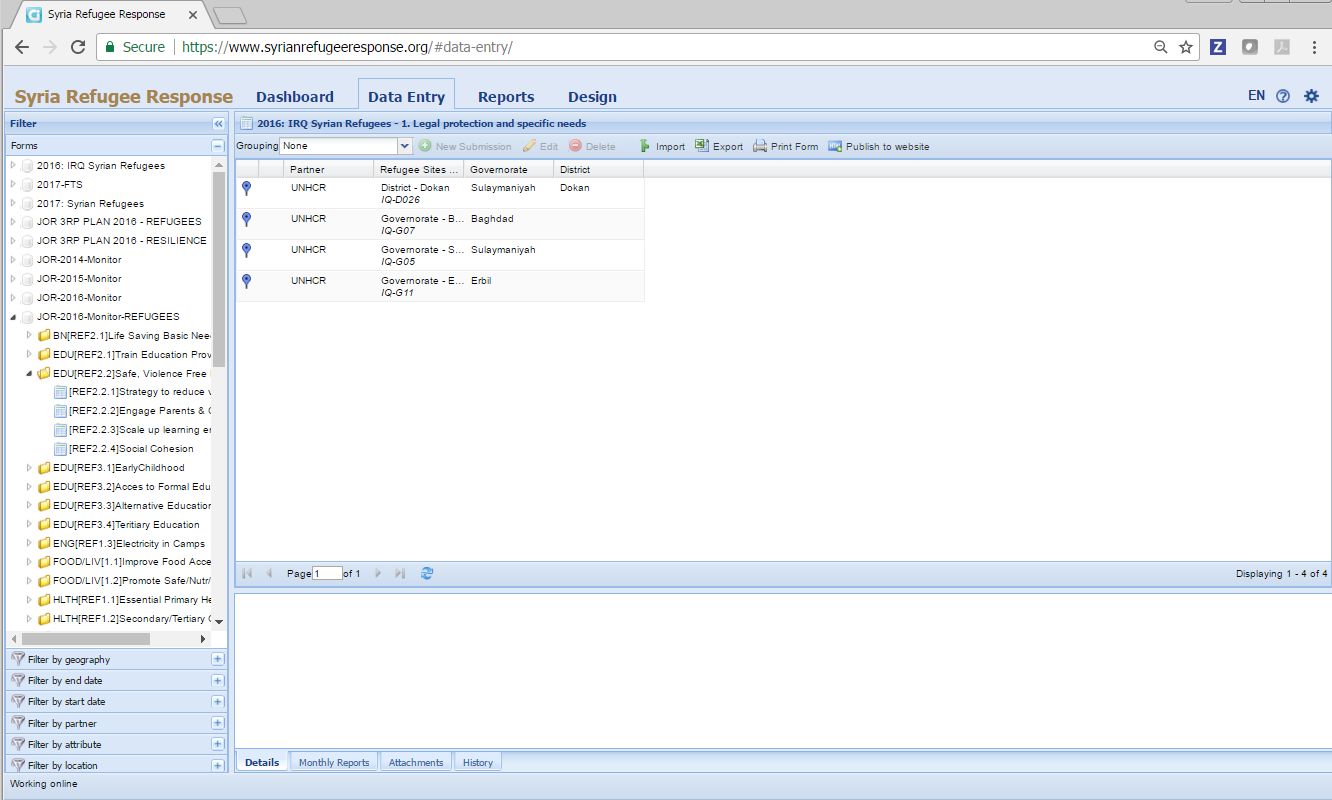Export the current form data
This screenshot has height=800, width=1332.
point(719,146)
